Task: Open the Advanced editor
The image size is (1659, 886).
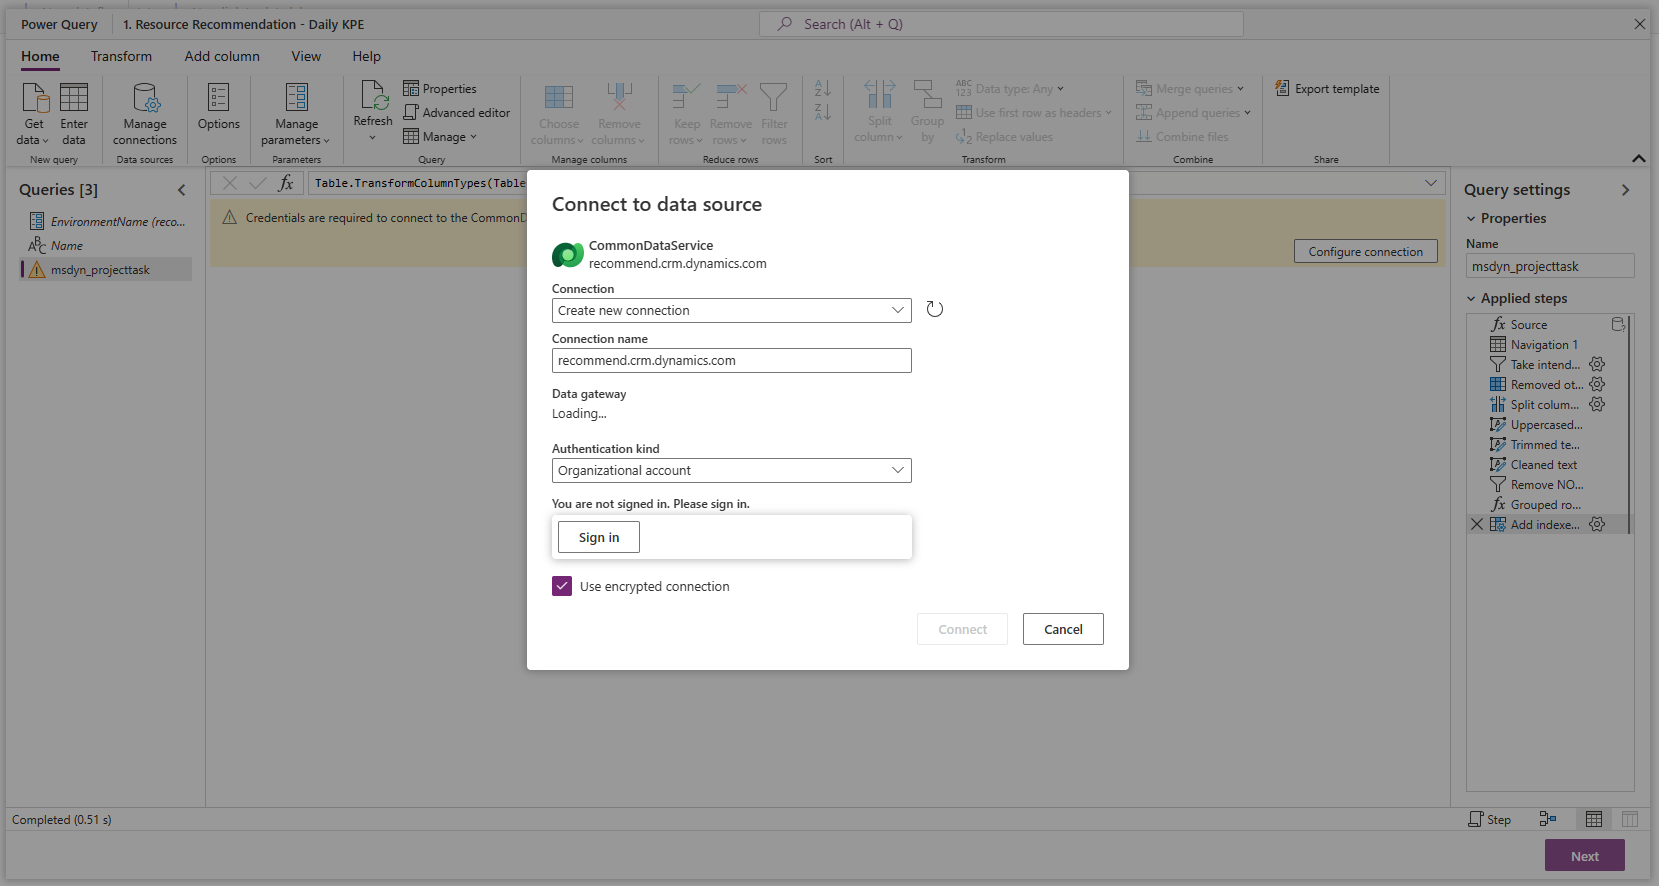Action: pyautogui.click(x=457, y=113)
